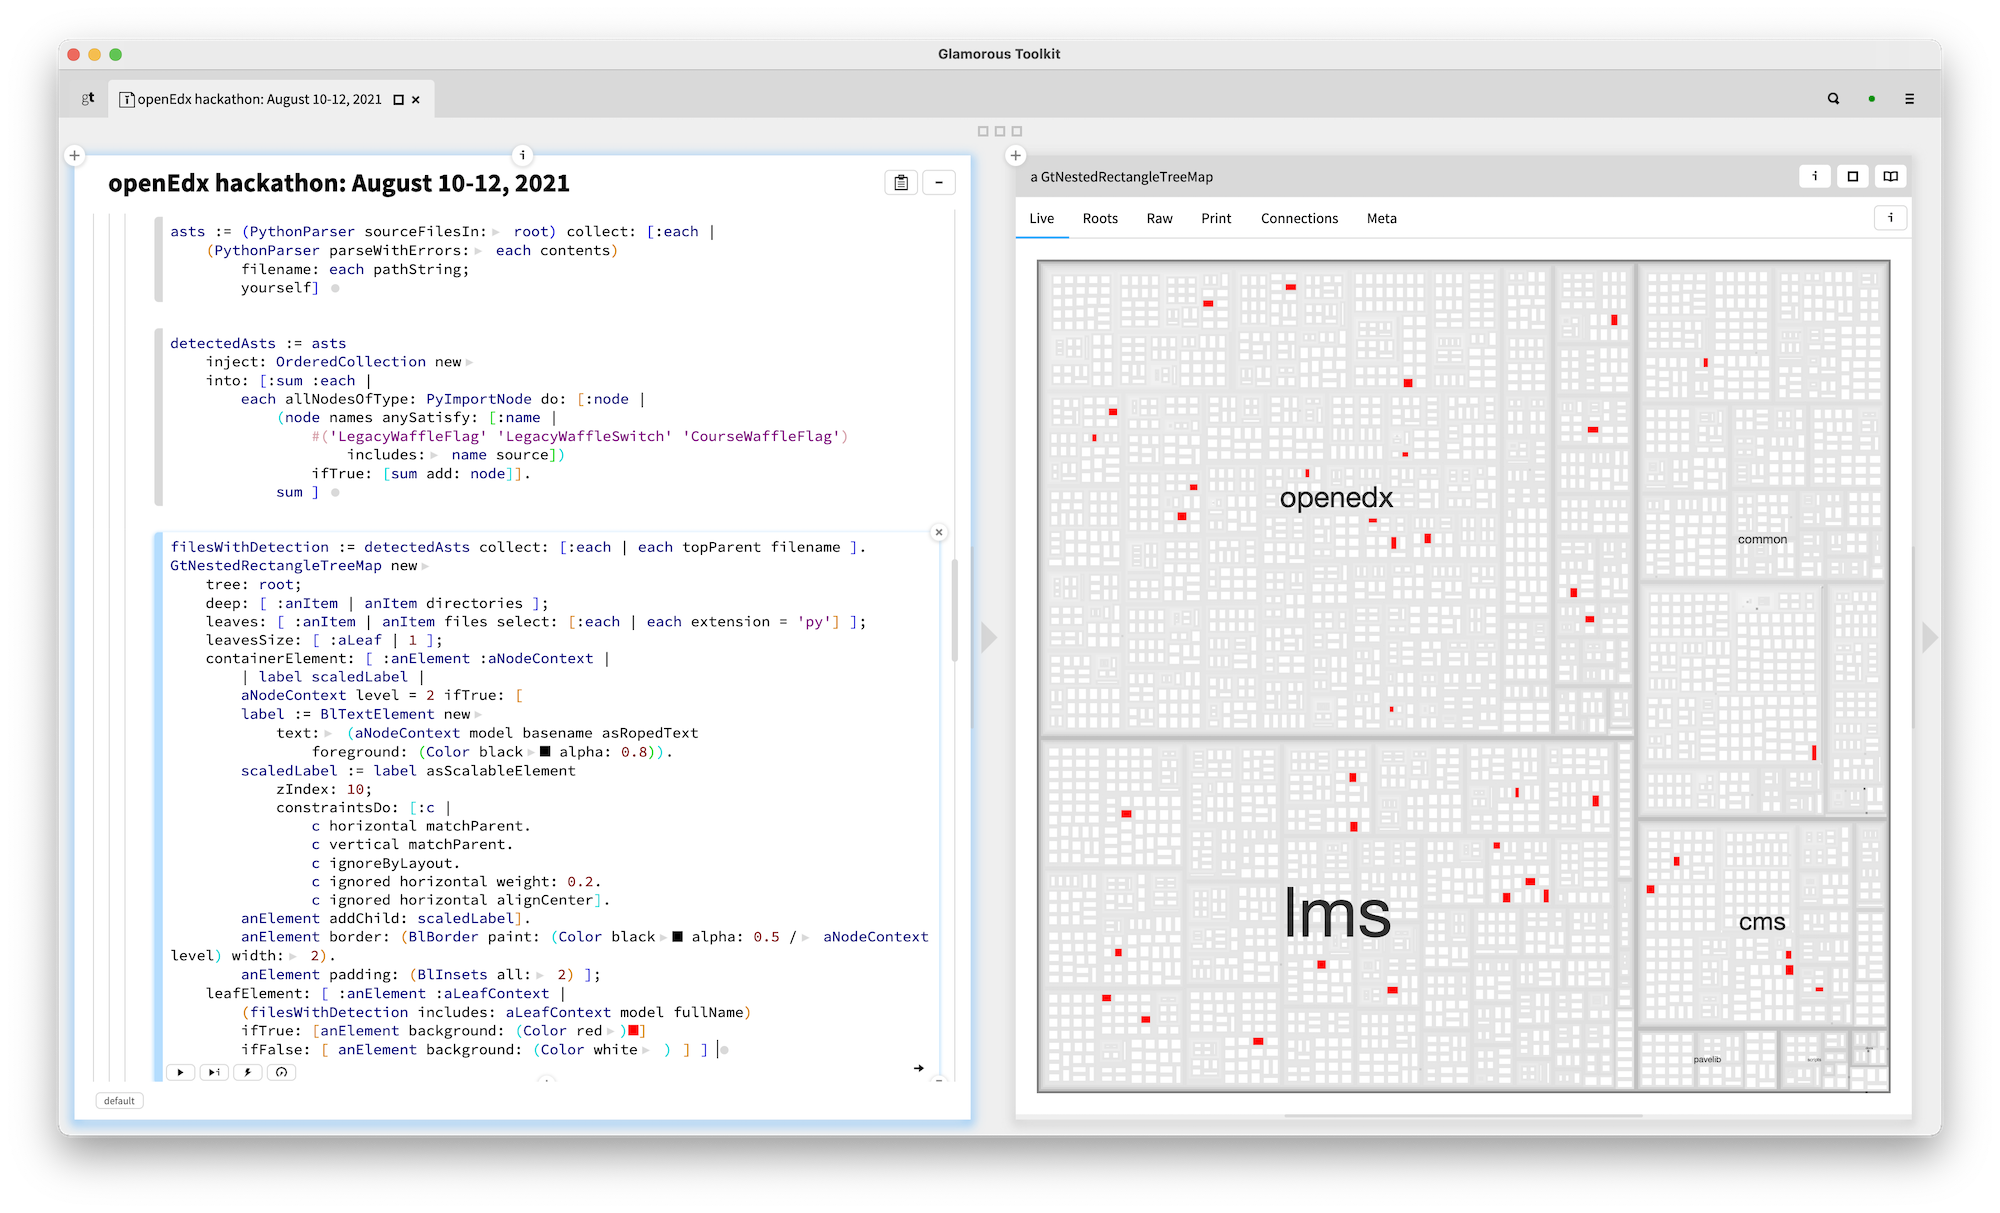This screenshot has height=1213, width=2000.
Task: Click the notebook vertical scrollbar
Action: (955, 610)
